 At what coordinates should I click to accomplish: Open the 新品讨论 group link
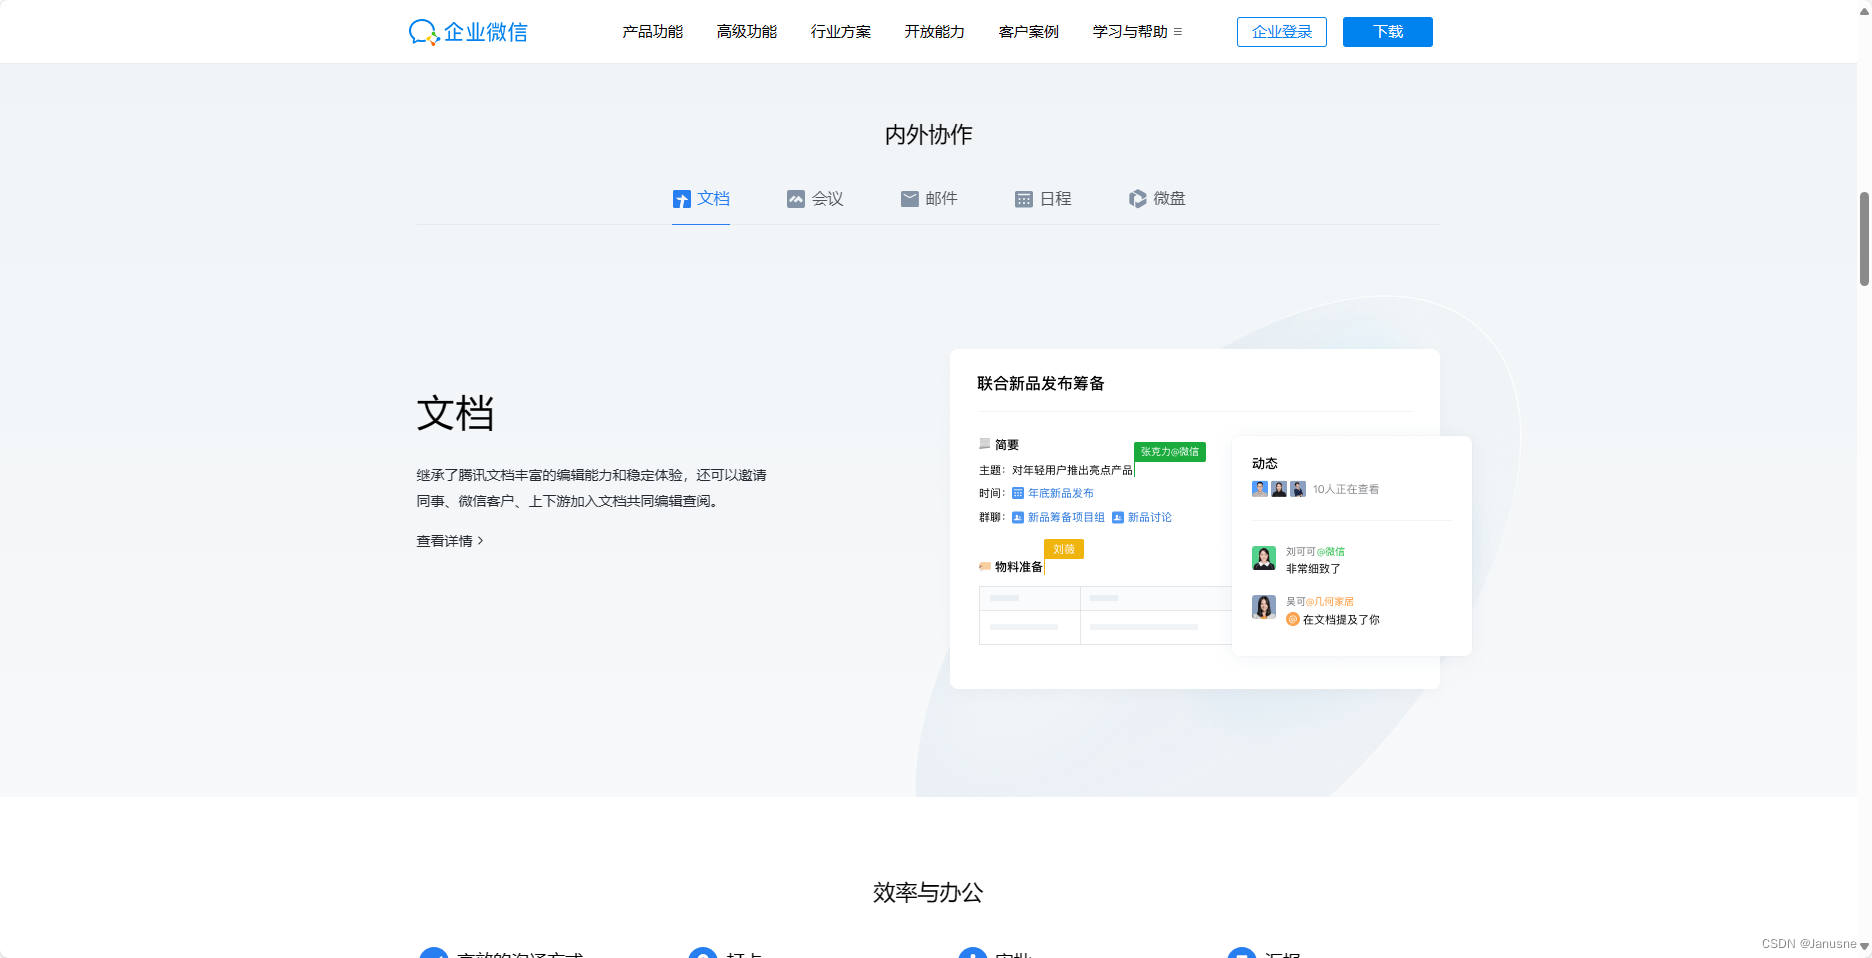(1150, 517)
